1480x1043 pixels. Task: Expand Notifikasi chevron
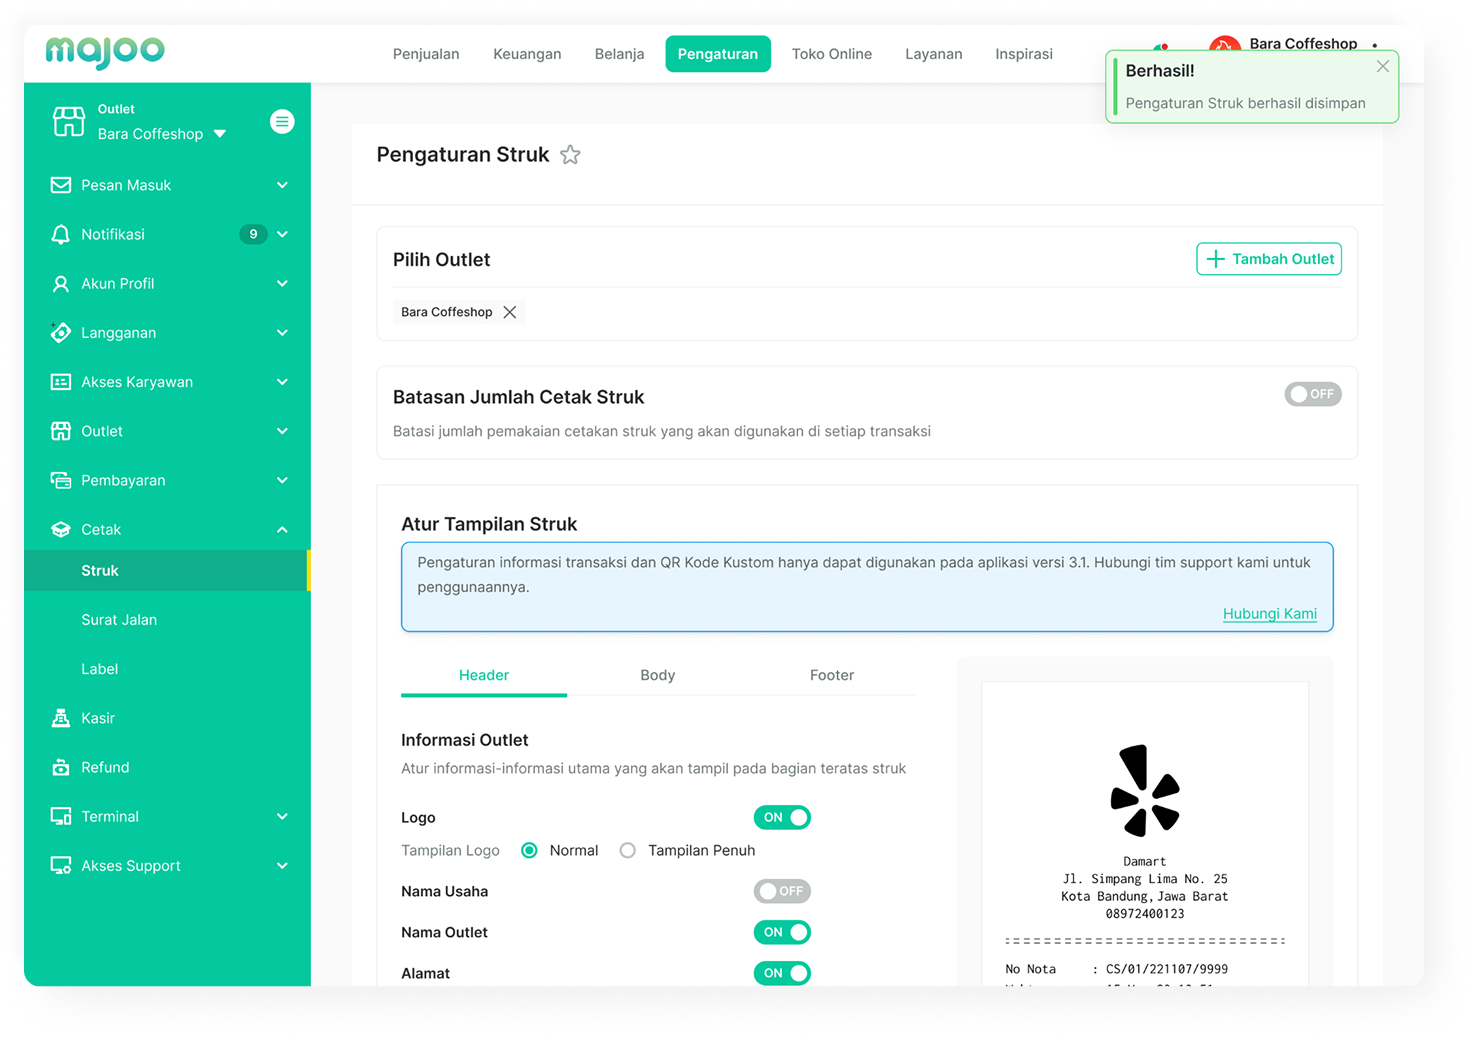pos(282,234)
